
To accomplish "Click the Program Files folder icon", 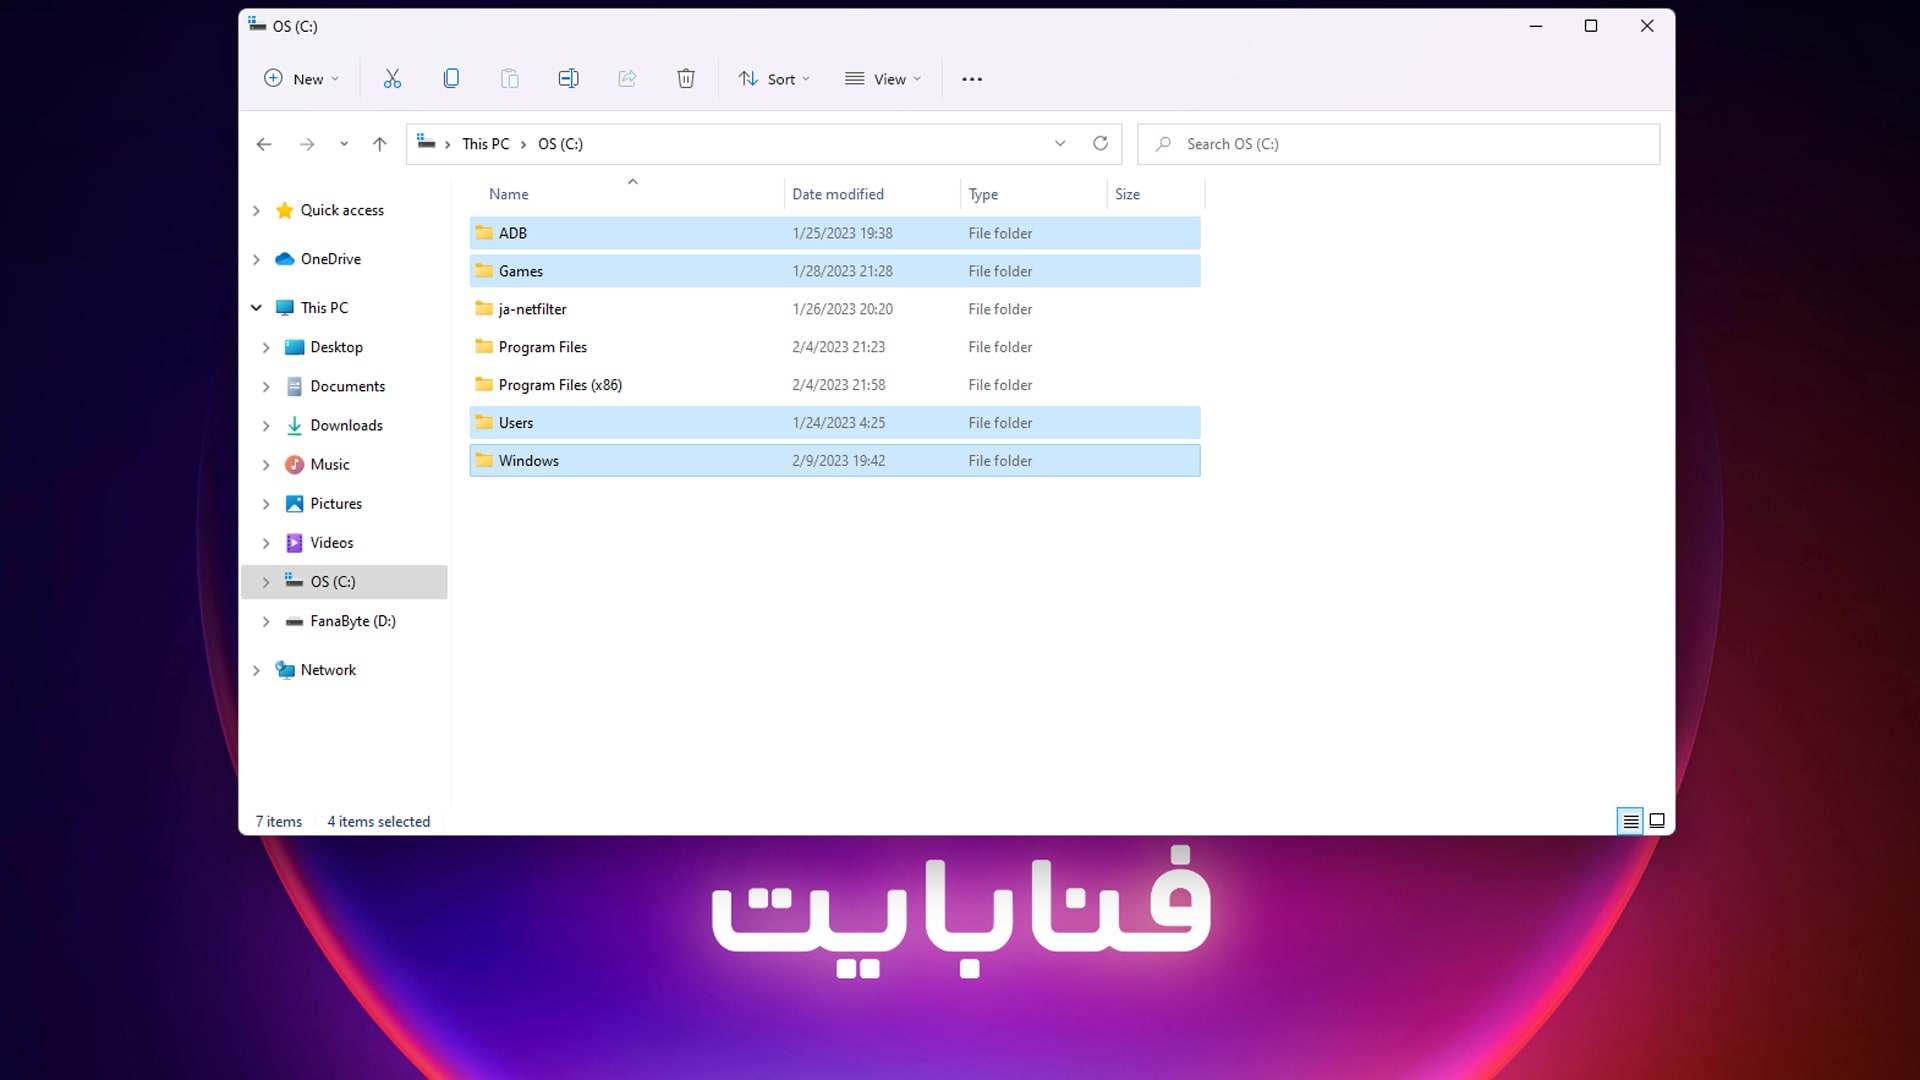I will tap(484, 346).
